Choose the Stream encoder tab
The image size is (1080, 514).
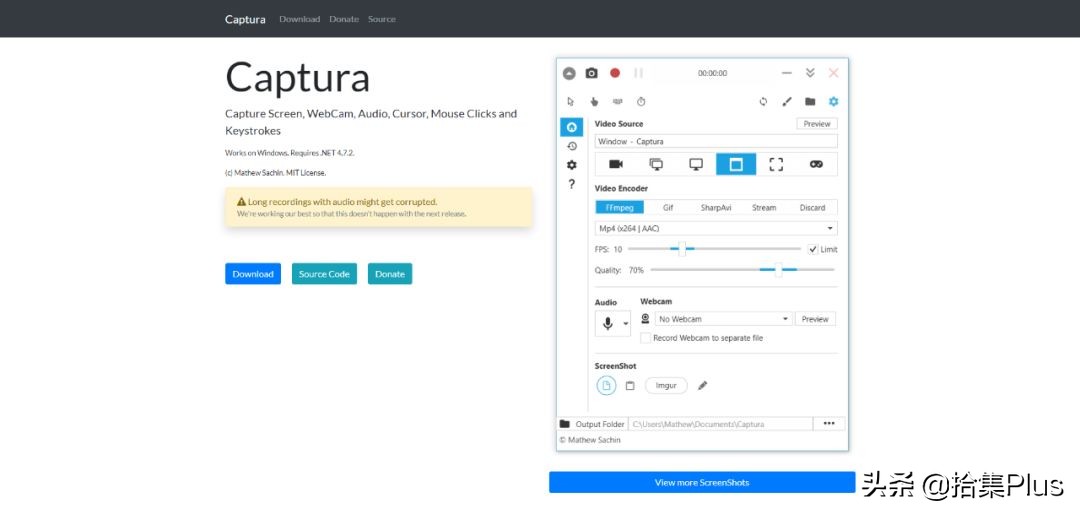click(764, 207)
